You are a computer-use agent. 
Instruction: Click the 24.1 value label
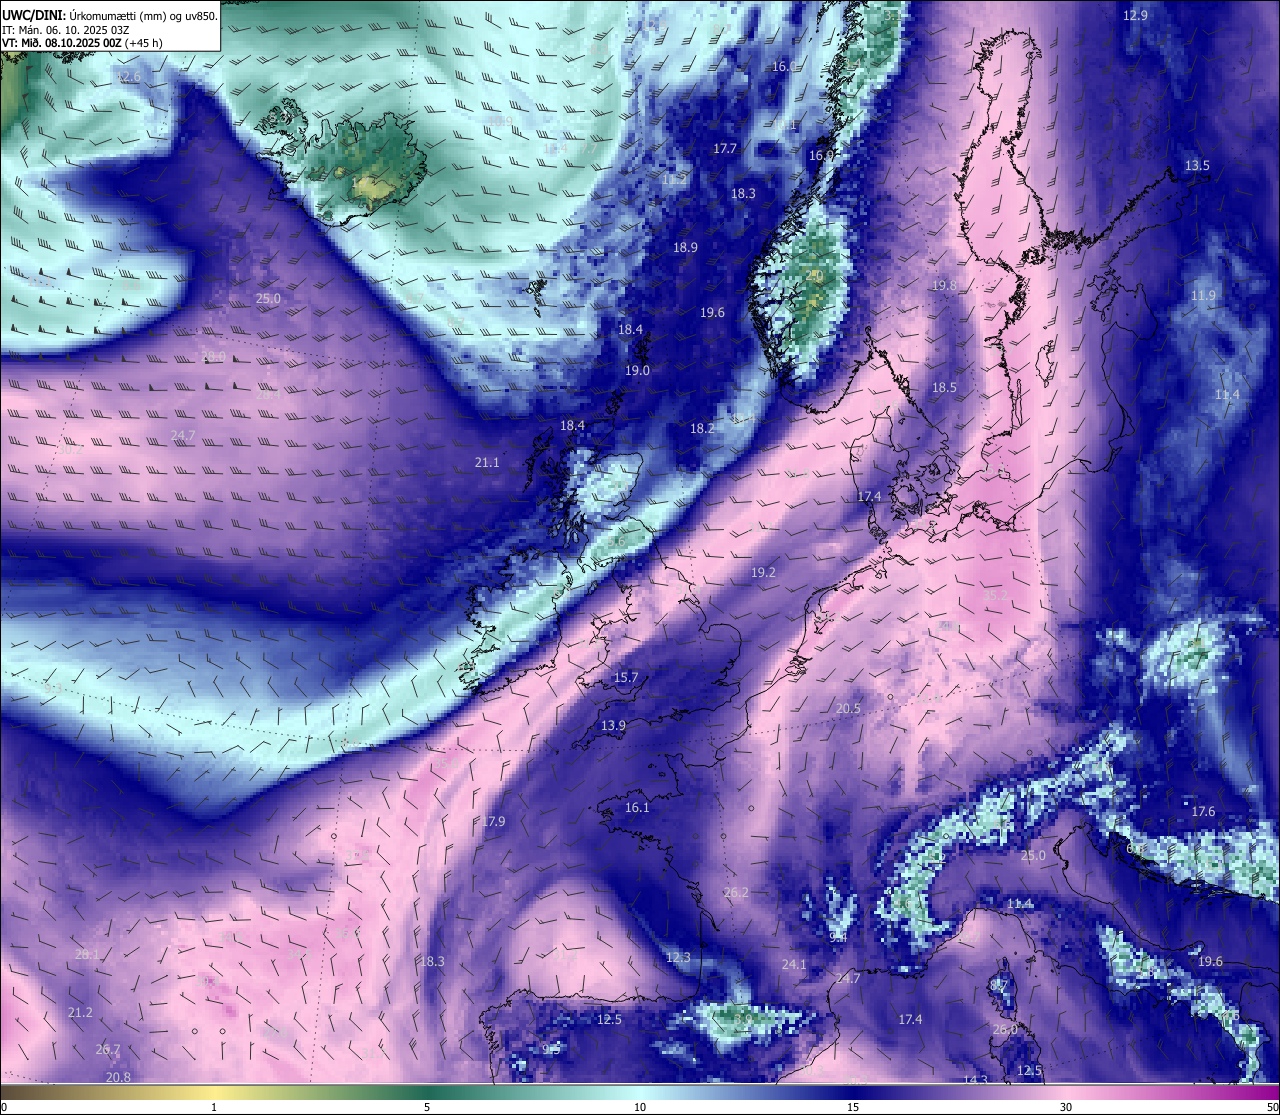793,964
